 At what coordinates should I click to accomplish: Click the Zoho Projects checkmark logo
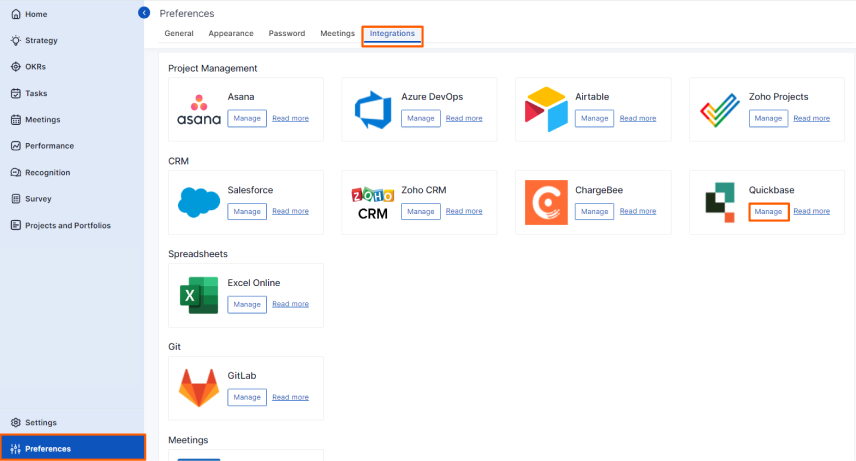[720, 110]
